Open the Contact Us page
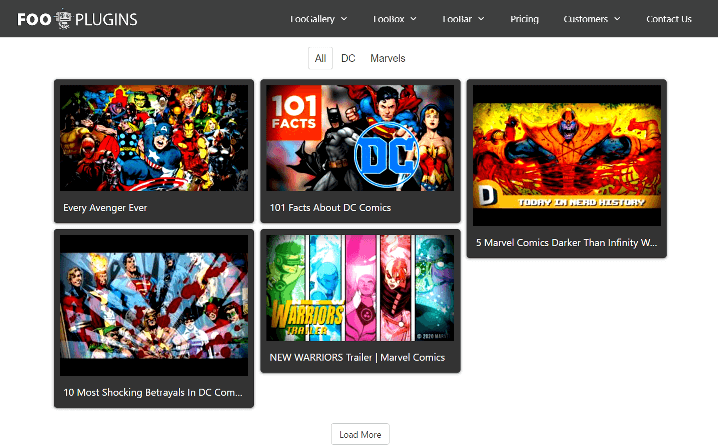The height and width of the screenshot is (448, 718). point(669,19)
